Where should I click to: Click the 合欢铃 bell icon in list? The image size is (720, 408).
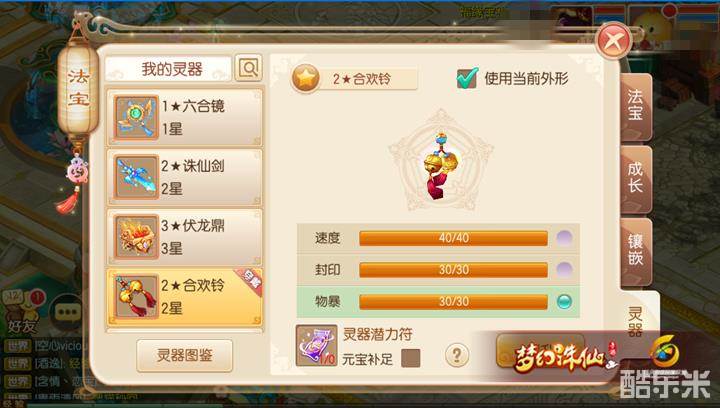pyautogui.click(x=135, y=296)
